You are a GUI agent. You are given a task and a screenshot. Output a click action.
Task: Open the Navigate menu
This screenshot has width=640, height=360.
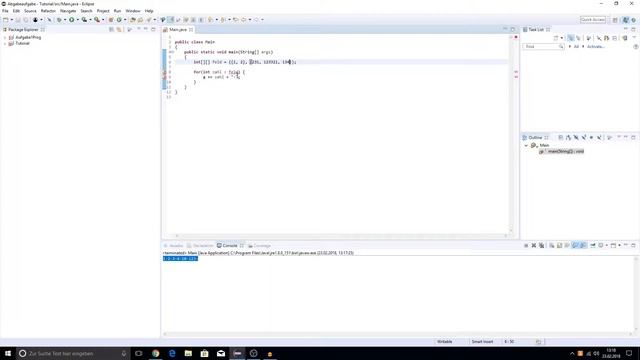click(x=68, y=11)
